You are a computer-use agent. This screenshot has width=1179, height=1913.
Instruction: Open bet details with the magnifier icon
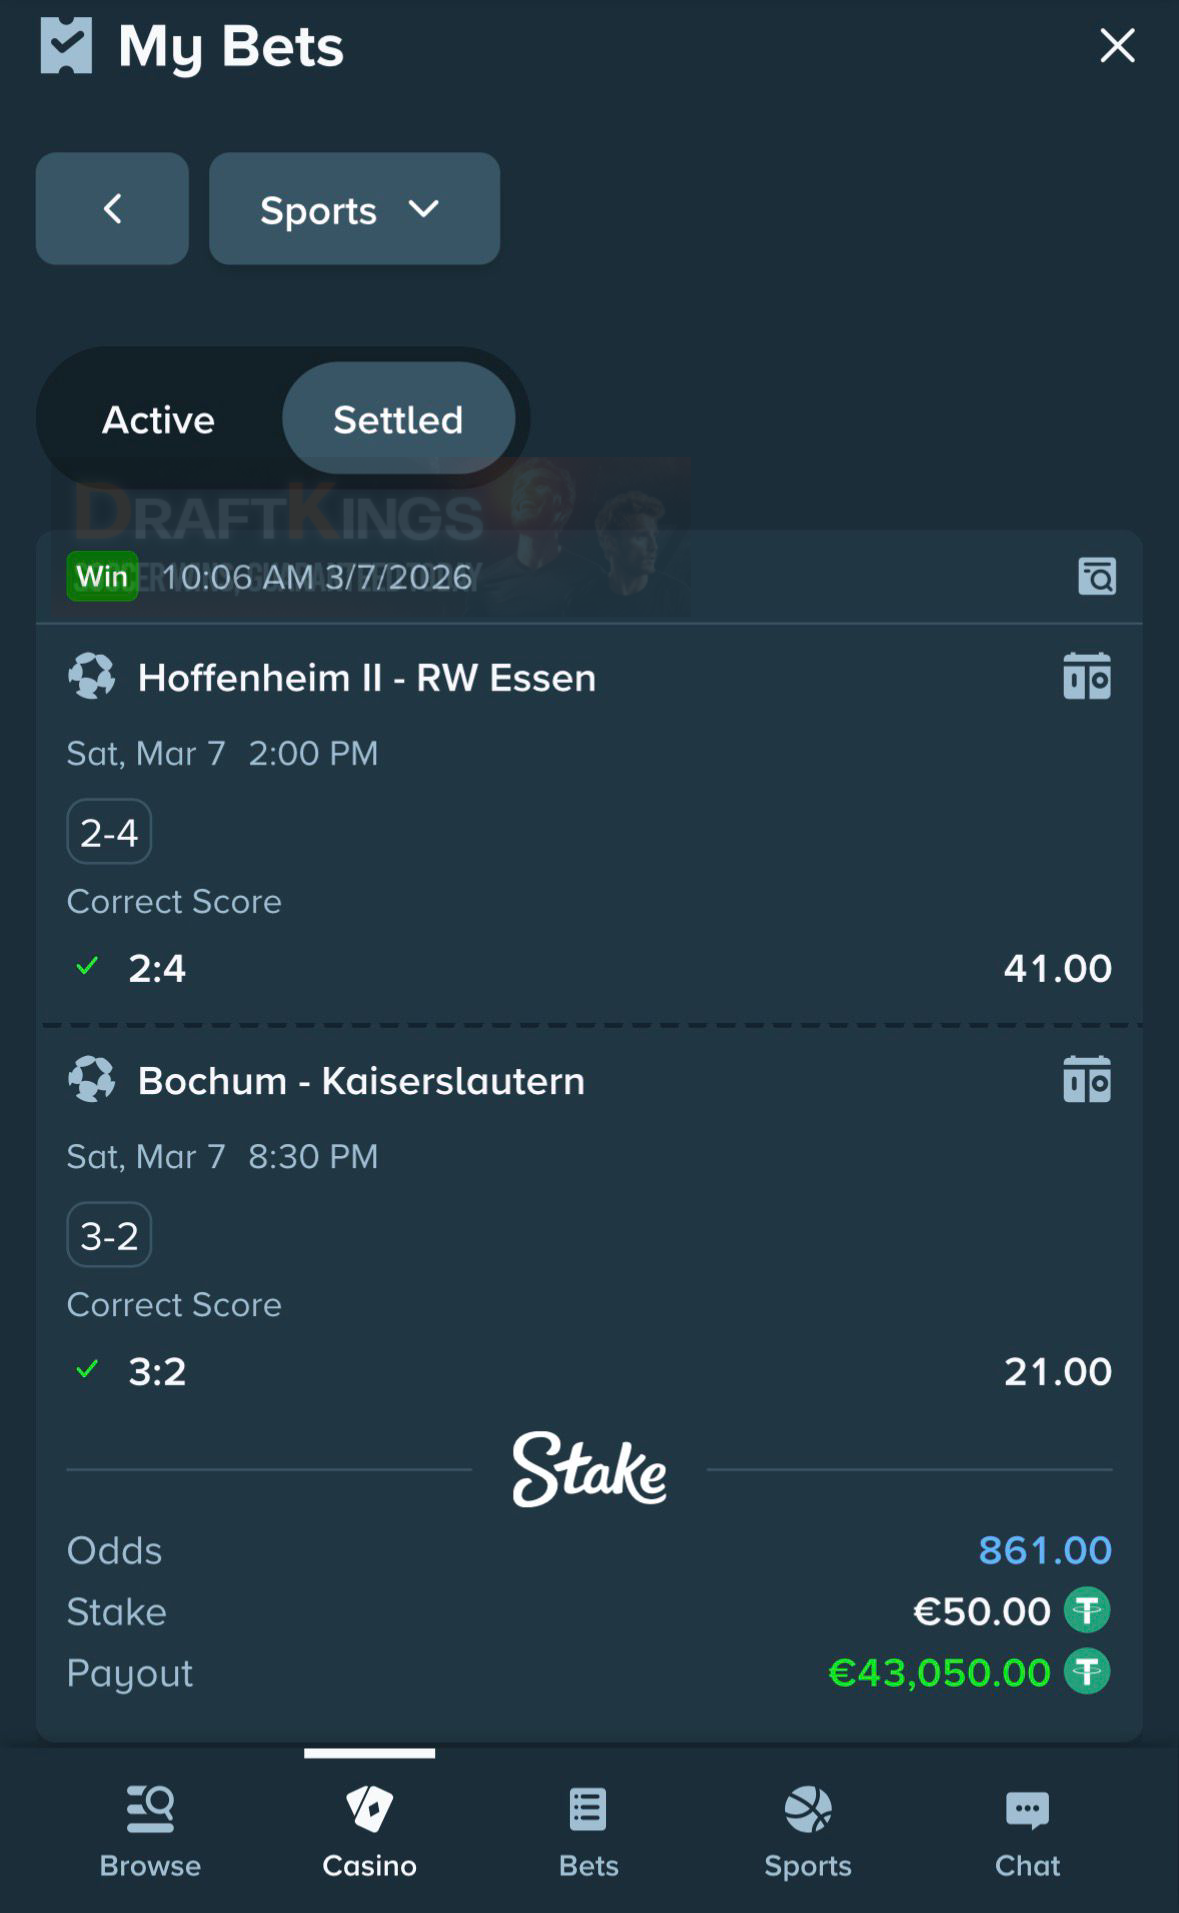pyautogui.click(x=1096, y=576)
